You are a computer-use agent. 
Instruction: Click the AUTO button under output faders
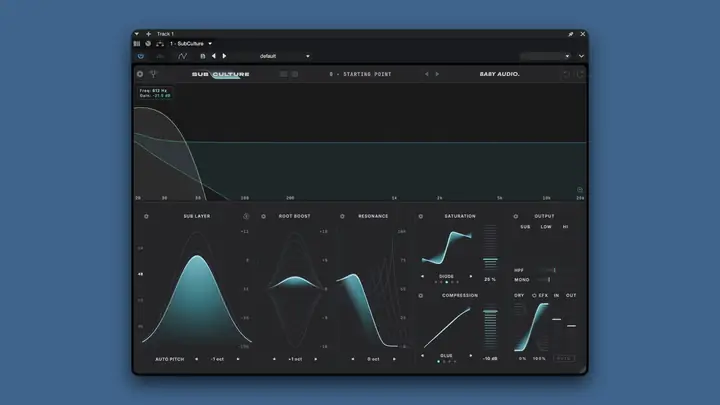pos(564,359)
